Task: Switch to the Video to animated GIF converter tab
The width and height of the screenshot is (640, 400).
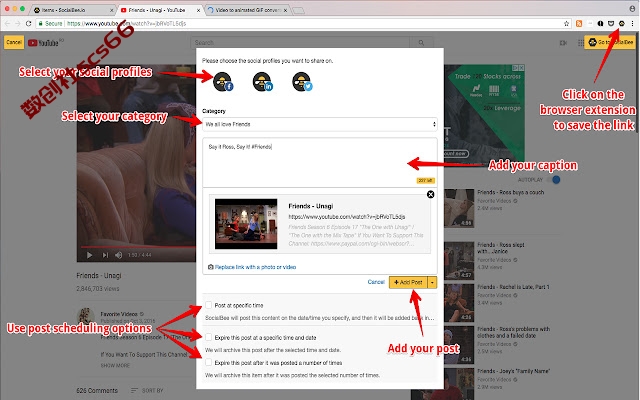Action: 246,10
